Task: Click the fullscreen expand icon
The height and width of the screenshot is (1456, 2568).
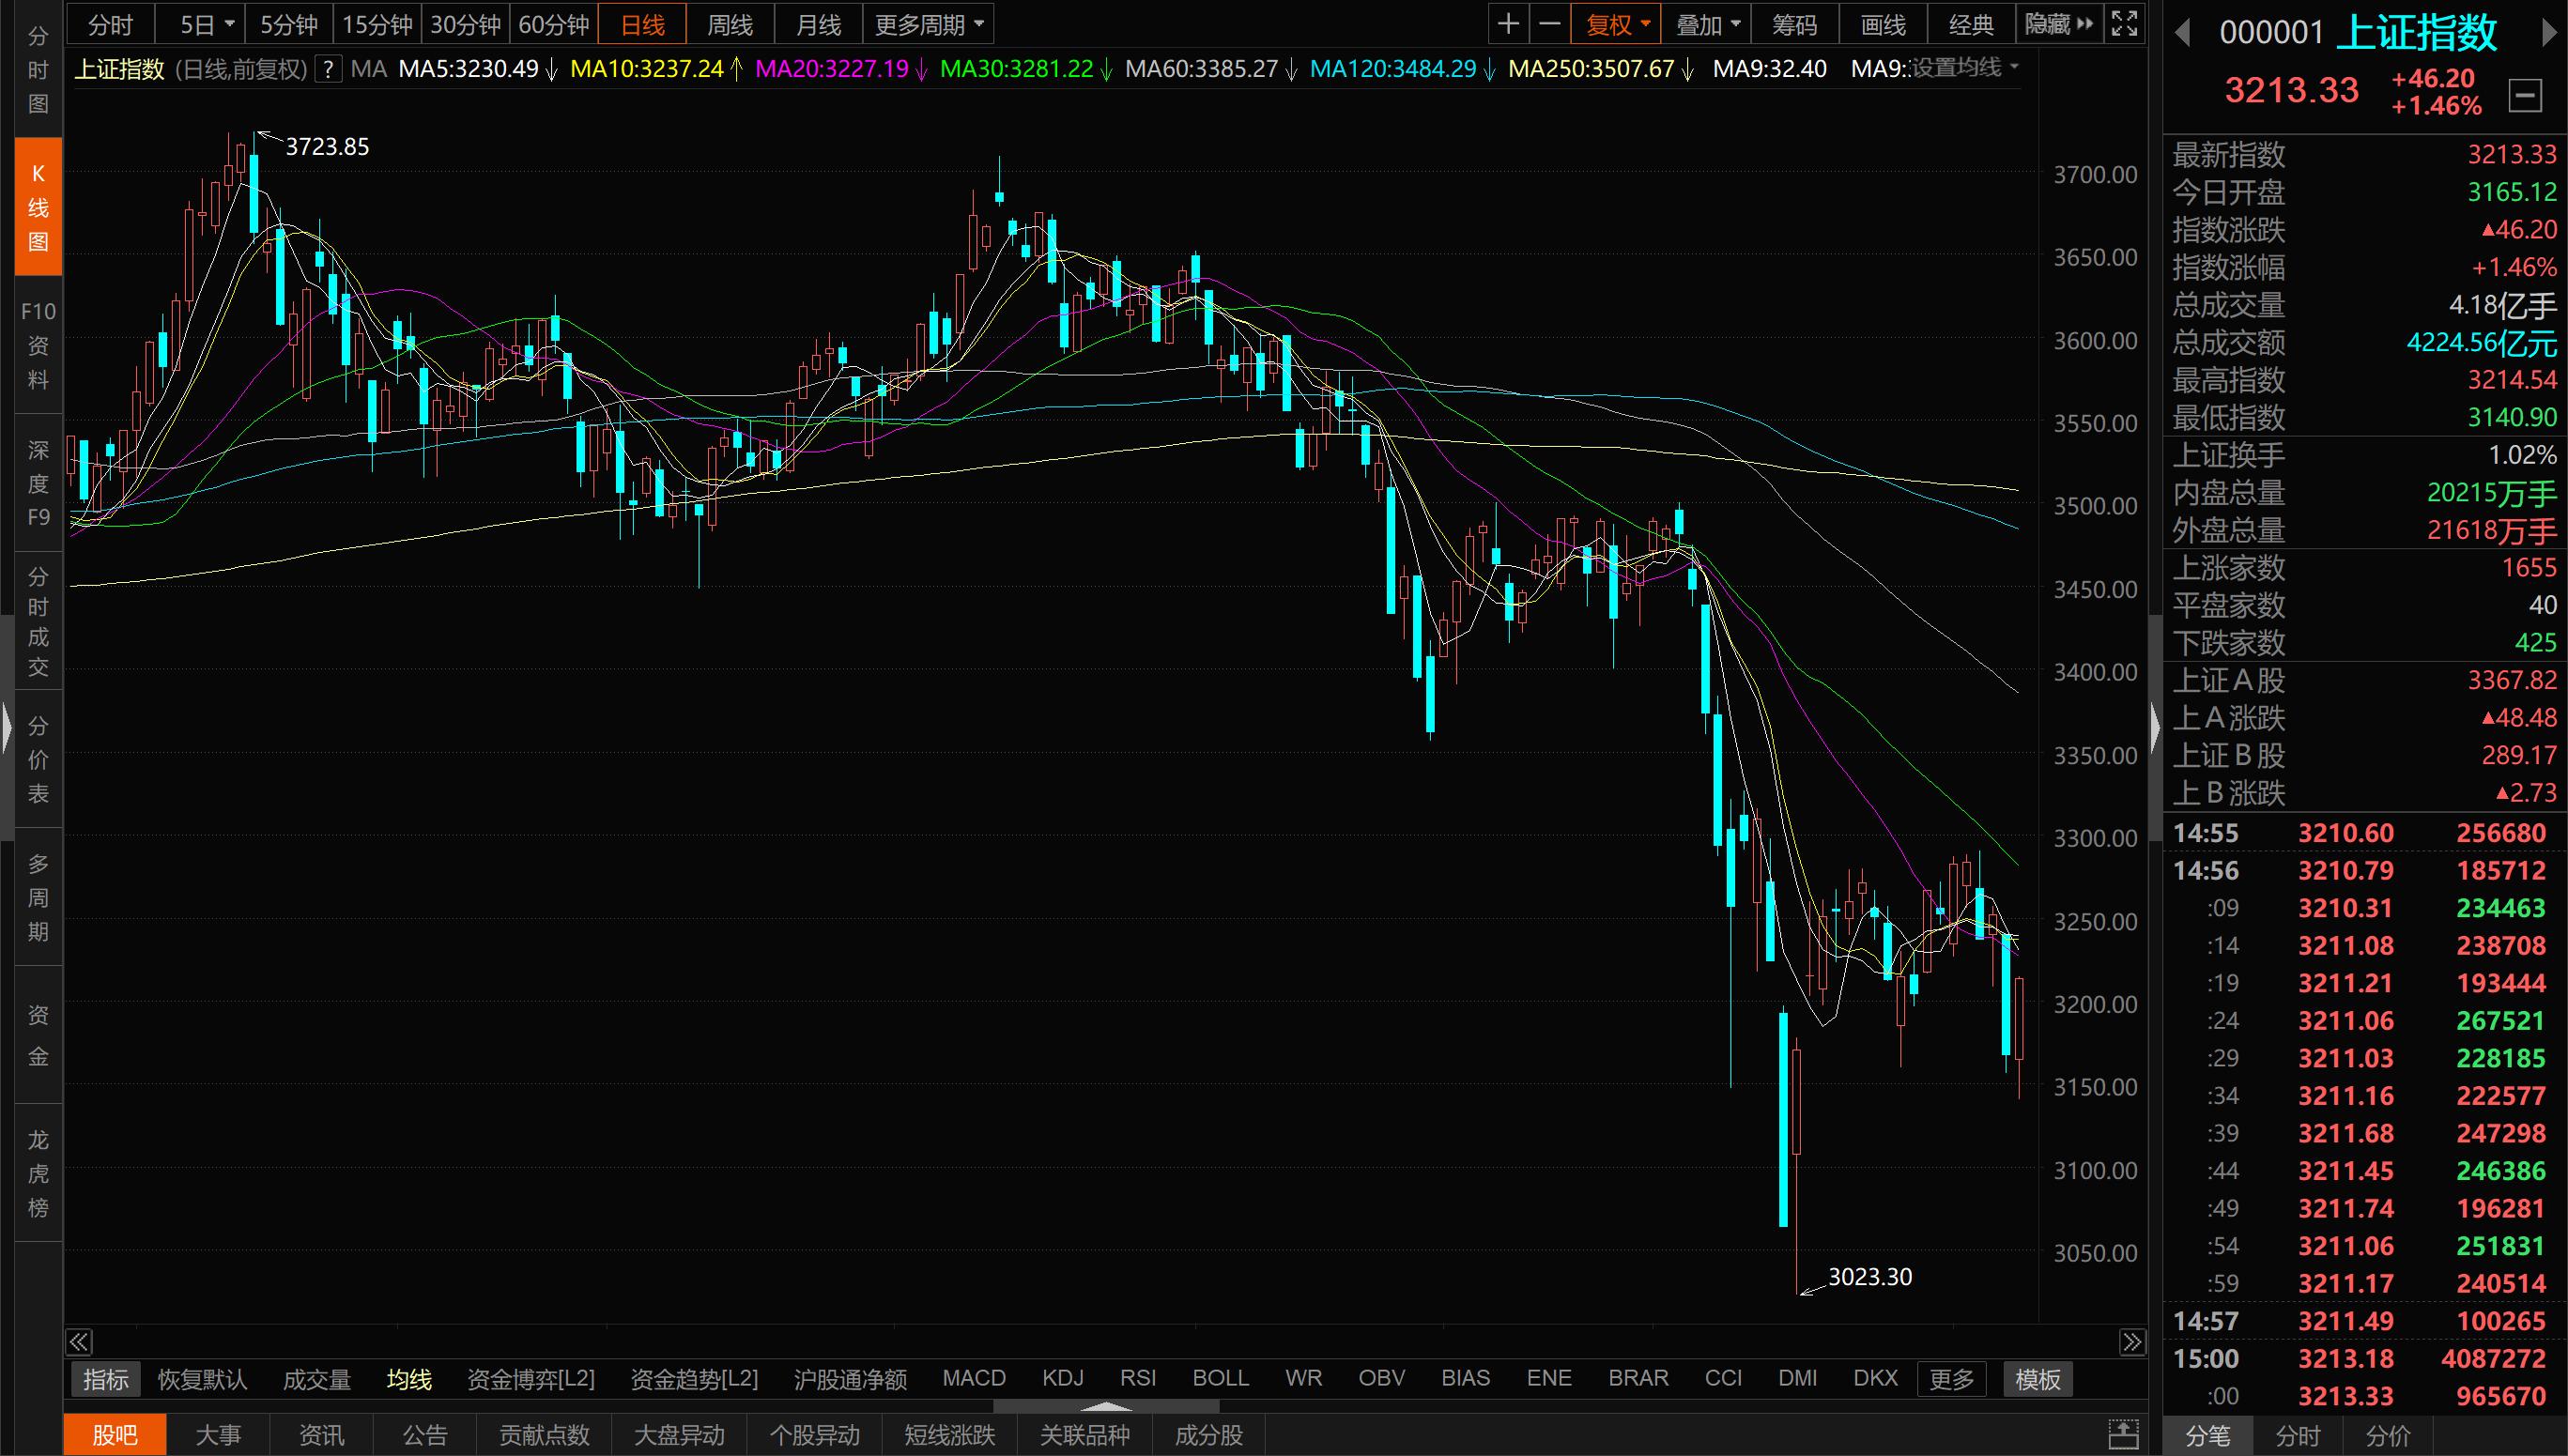Action: pos(2124,24)
